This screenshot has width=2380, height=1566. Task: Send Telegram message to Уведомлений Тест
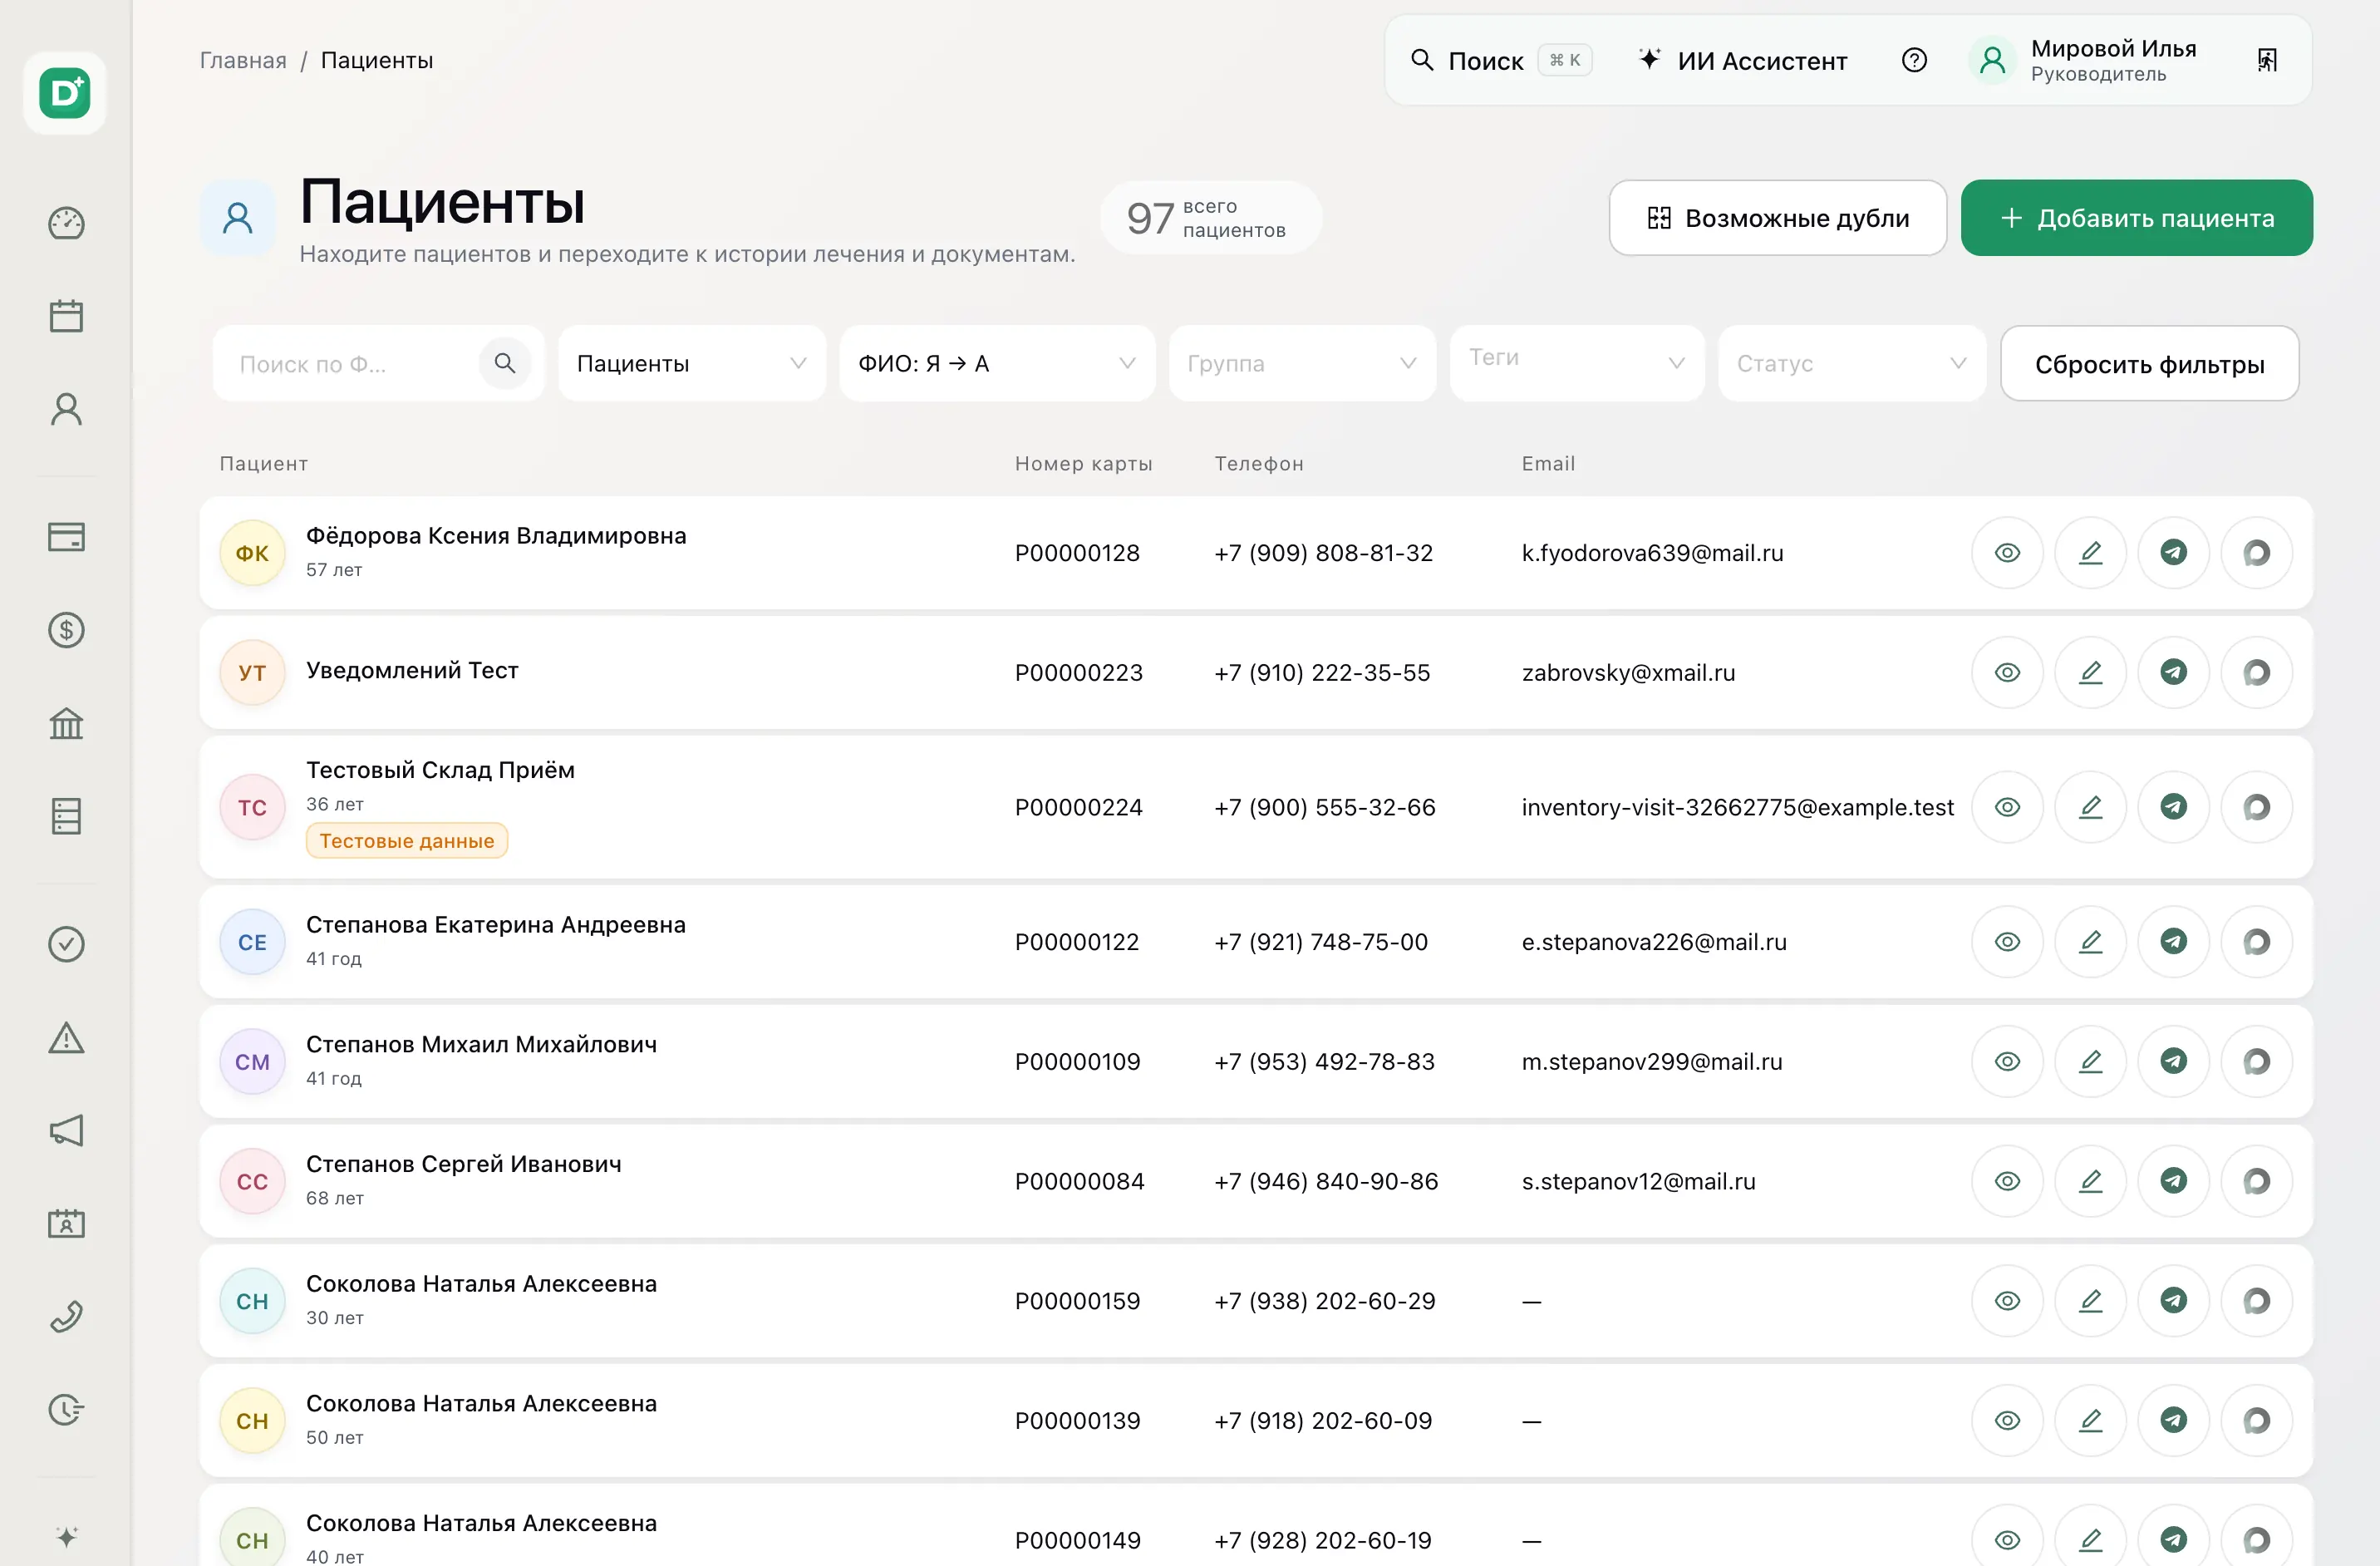point(2173,672)
